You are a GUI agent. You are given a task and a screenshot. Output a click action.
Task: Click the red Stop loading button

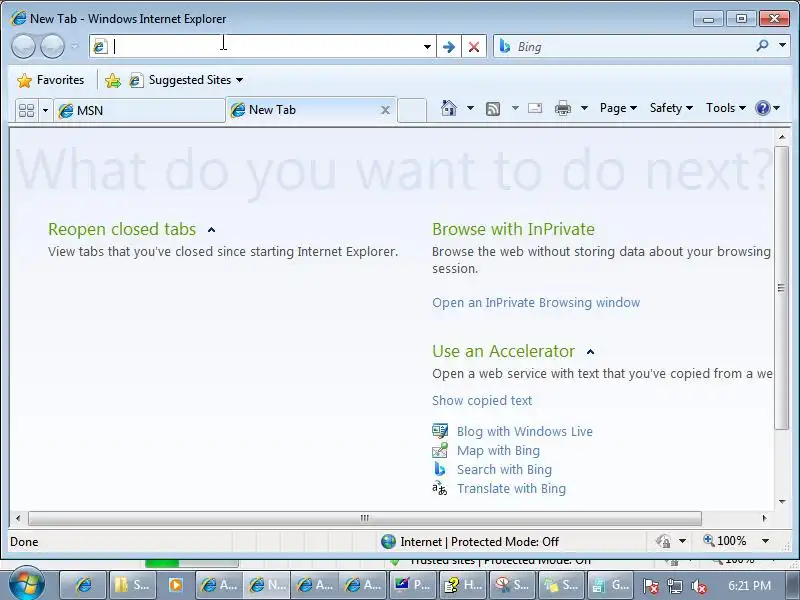coord(474,47)
